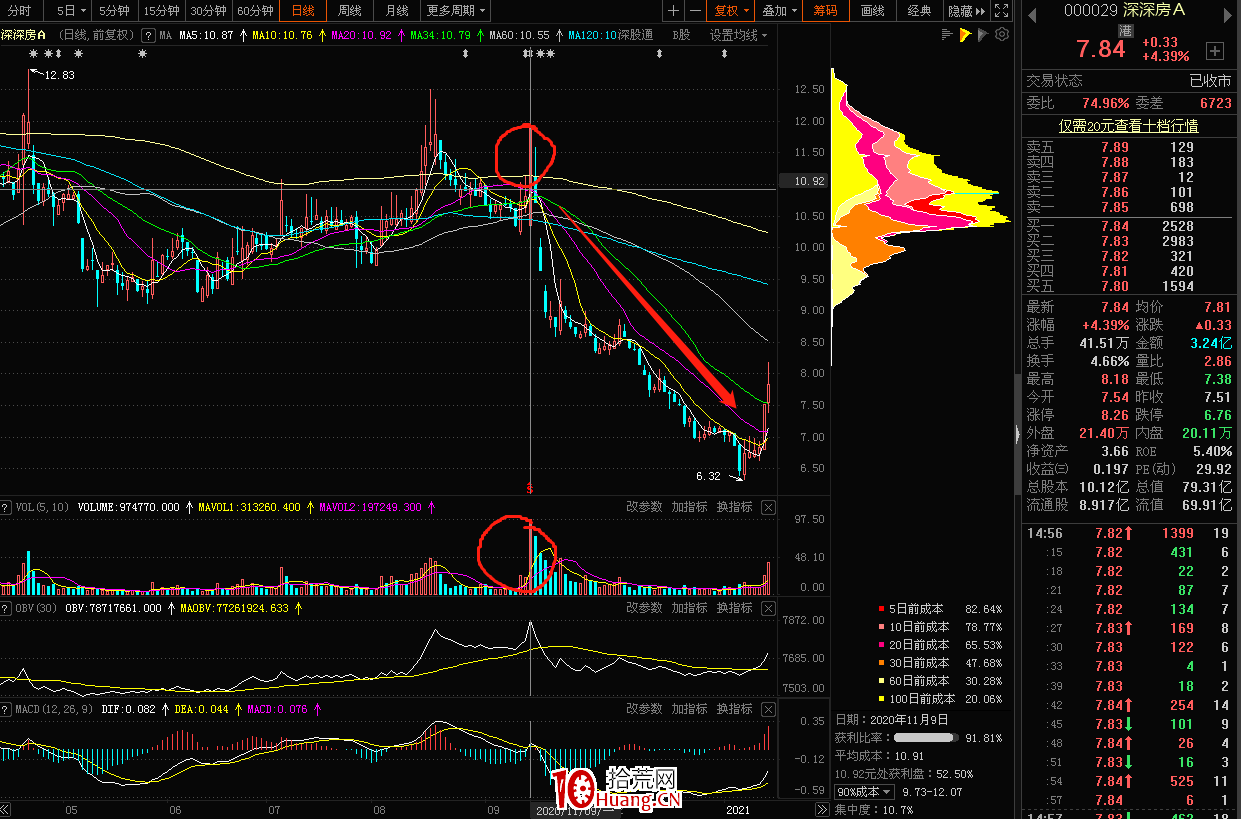Click the side panel collapse arrow

pyautogui.click(x=1017, y=434)
